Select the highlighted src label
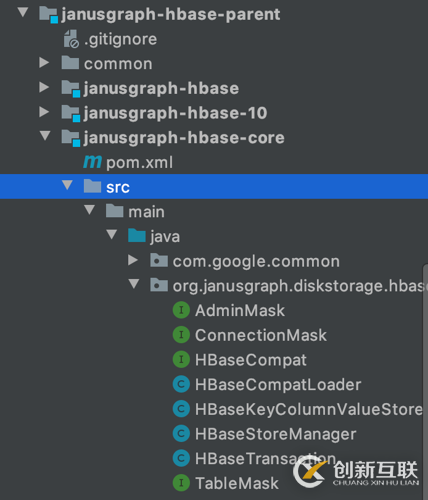The image size is (428, 500). 118,187
